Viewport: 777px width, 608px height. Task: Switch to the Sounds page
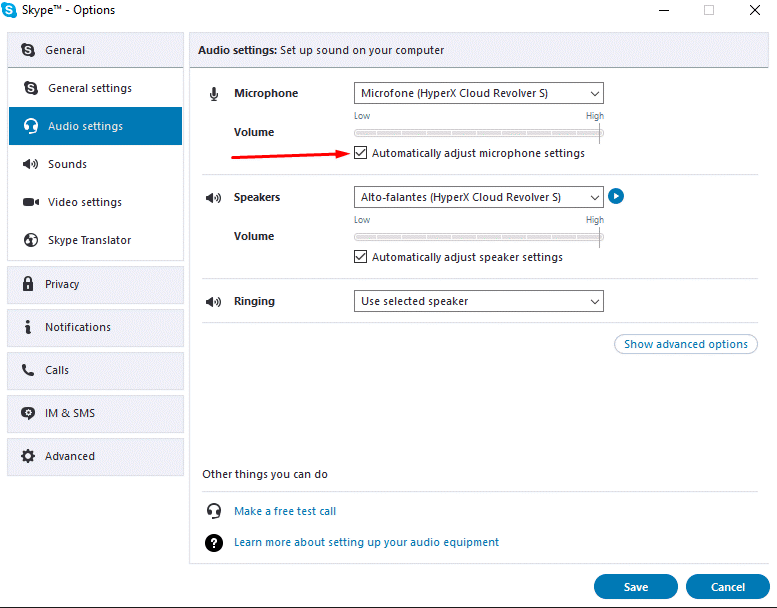pyautogui.click(x=95, y=164)
